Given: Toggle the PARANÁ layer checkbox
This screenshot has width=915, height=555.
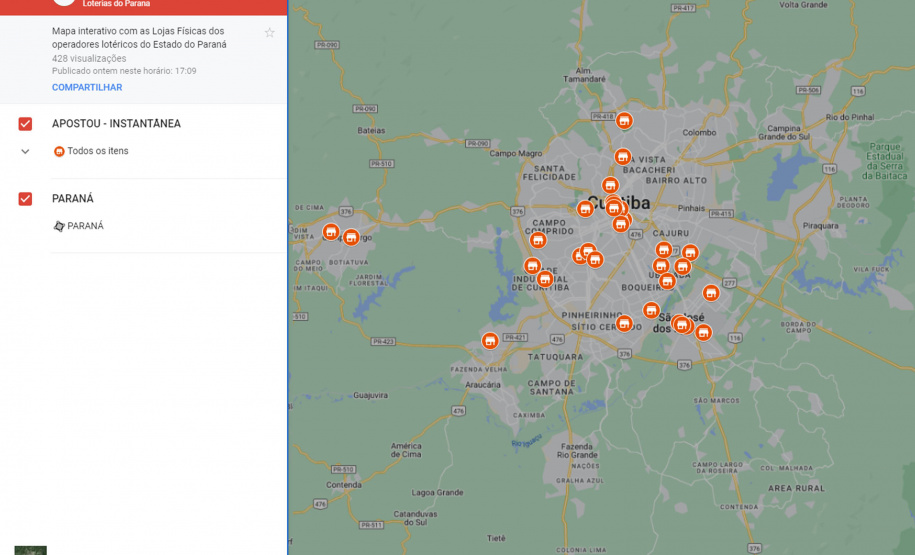Looking at the screenshot, I should coord(26,199).
